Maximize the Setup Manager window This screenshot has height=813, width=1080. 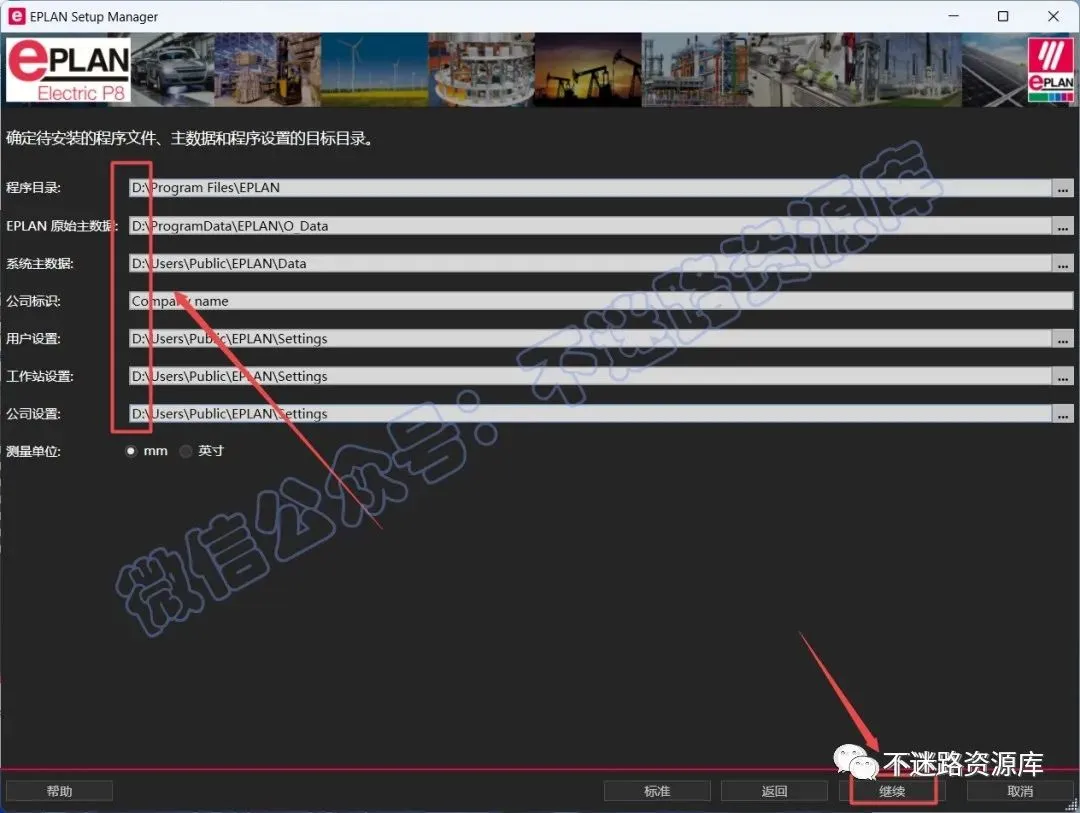point(1003,16)
